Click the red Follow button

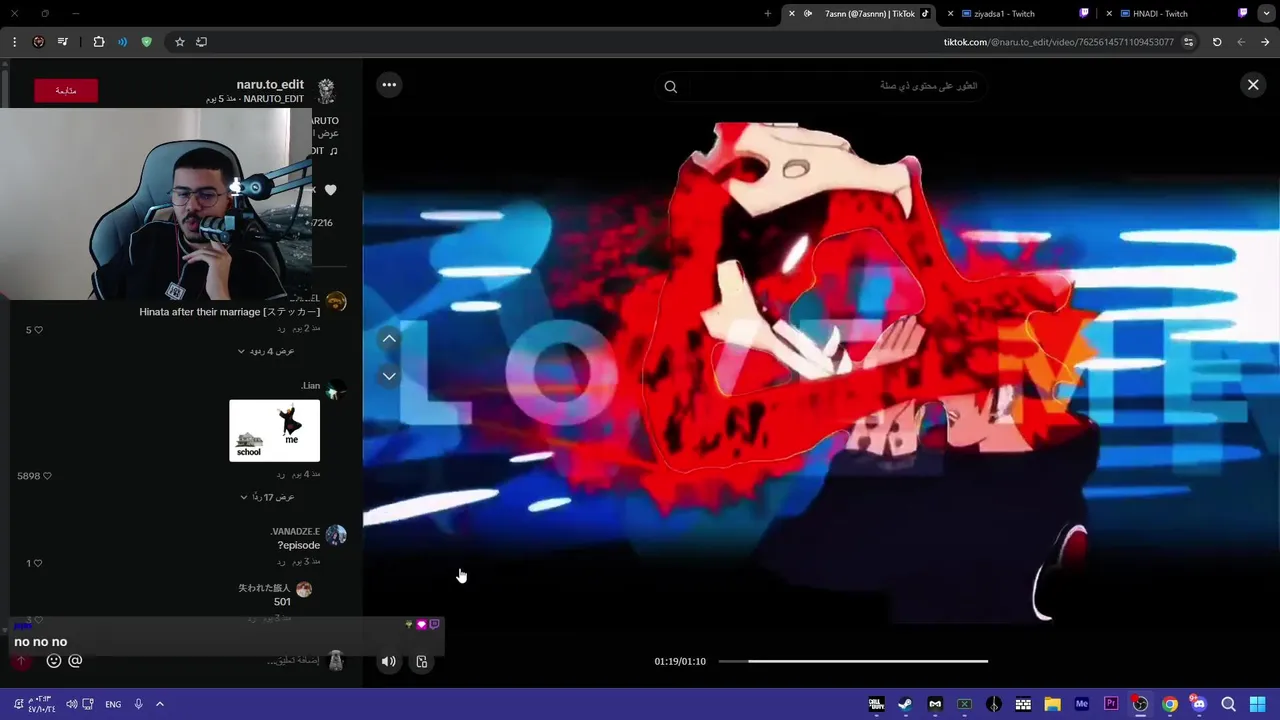pos(65,90)
